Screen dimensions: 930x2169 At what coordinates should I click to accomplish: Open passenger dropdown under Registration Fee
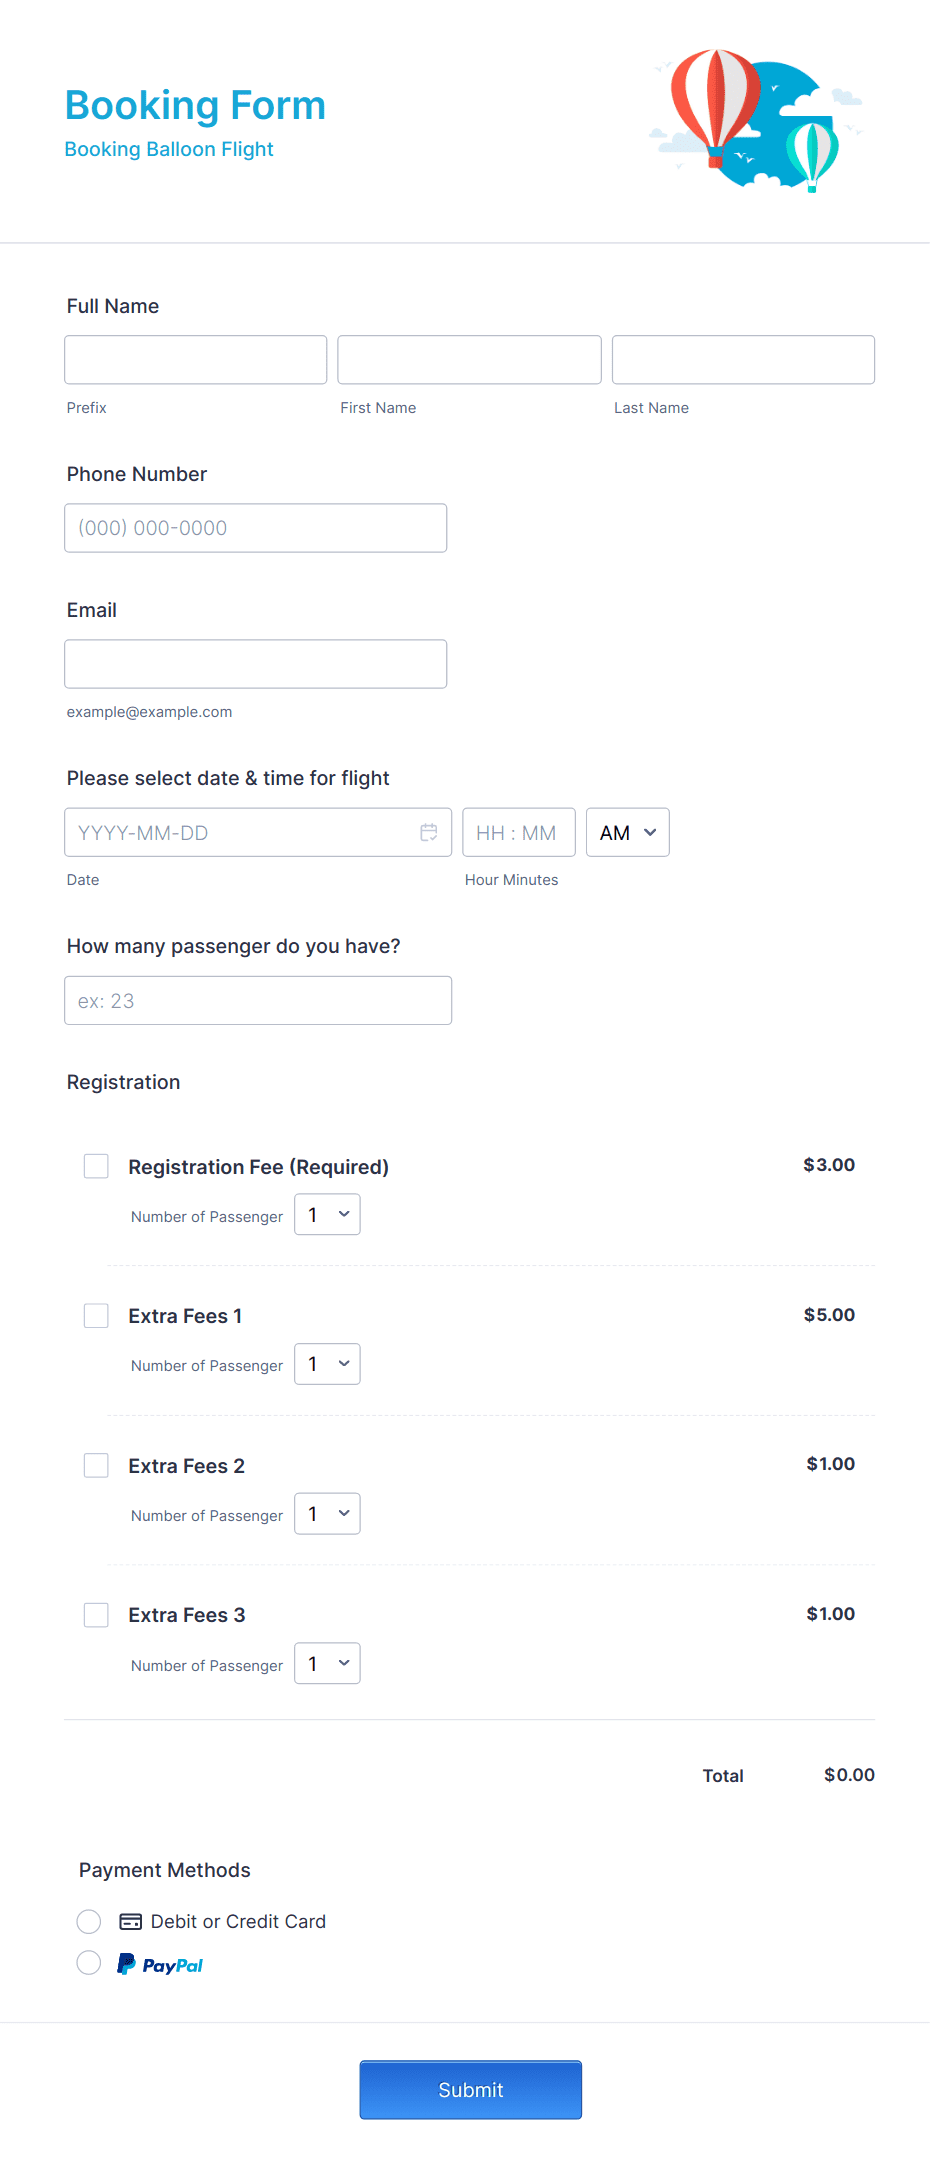[327, 1214]
